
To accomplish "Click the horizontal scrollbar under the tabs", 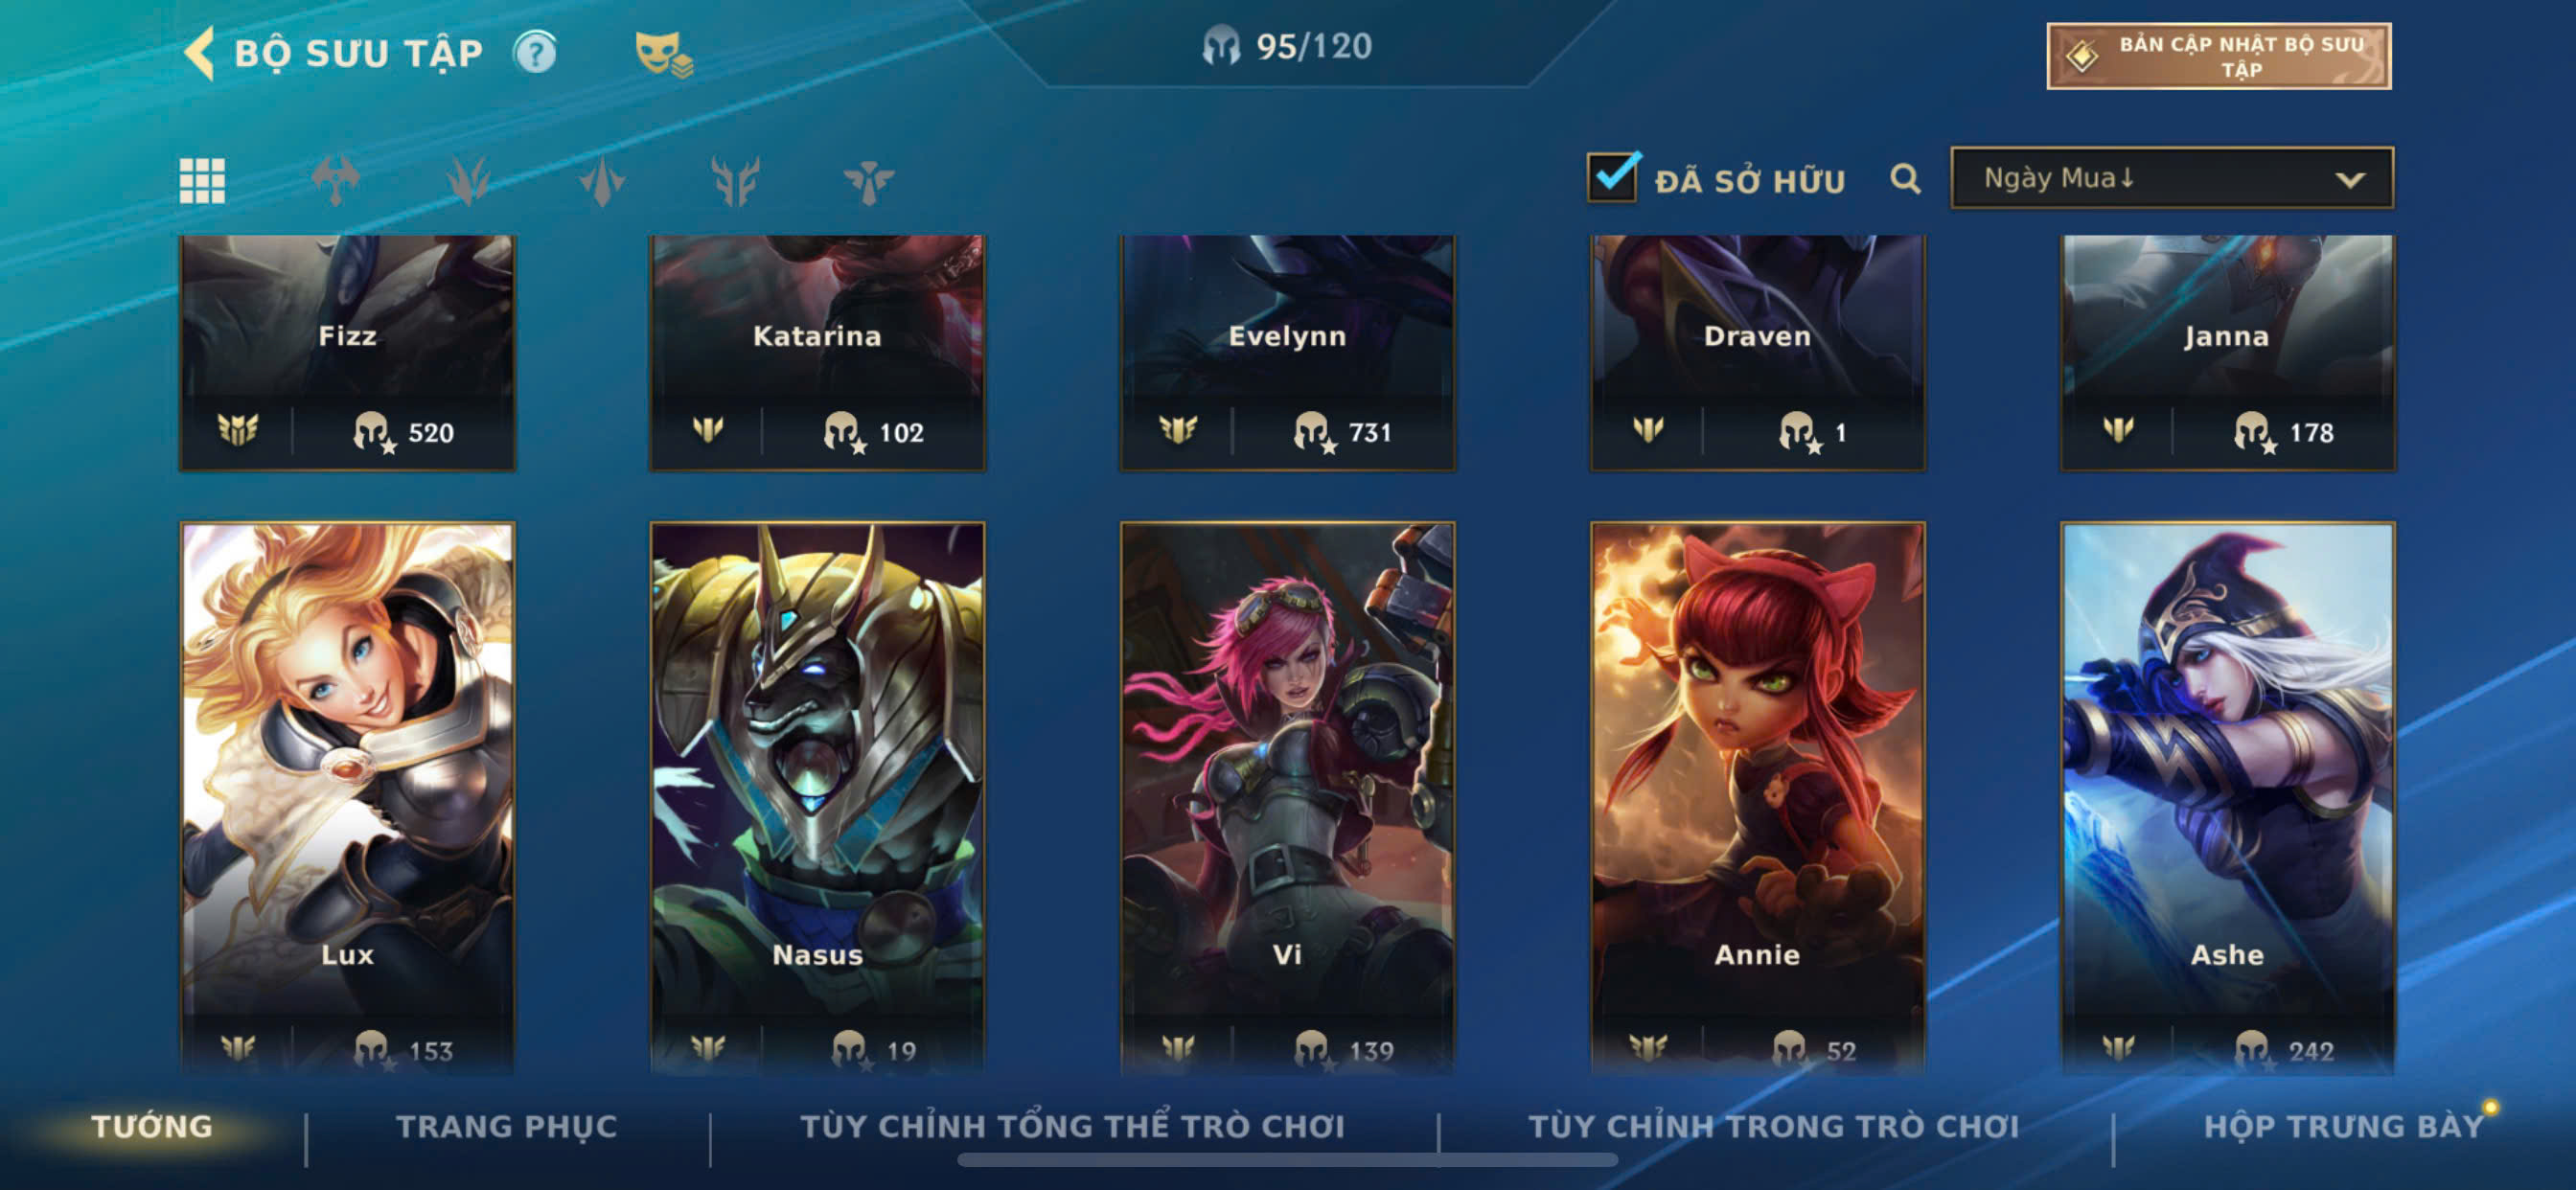I will tap(1287, 1160).
